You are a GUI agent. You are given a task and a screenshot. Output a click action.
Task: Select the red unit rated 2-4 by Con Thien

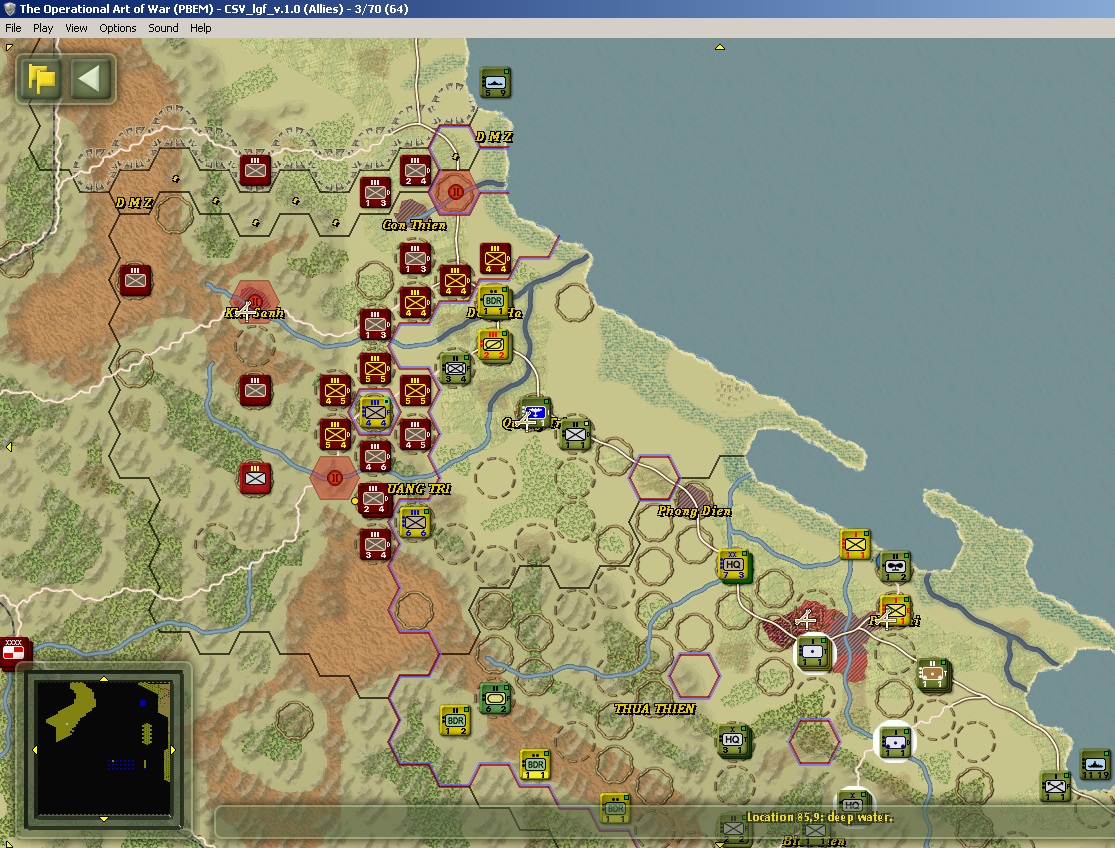point(415,171)
